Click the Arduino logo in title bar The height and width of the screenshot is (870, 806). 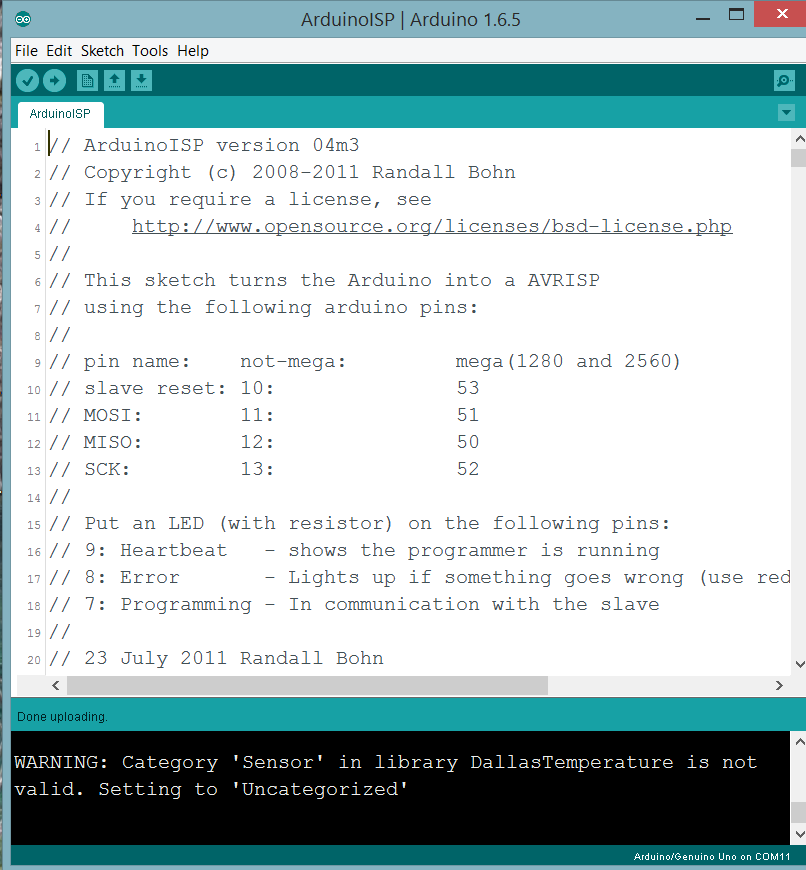coord(23,19)
